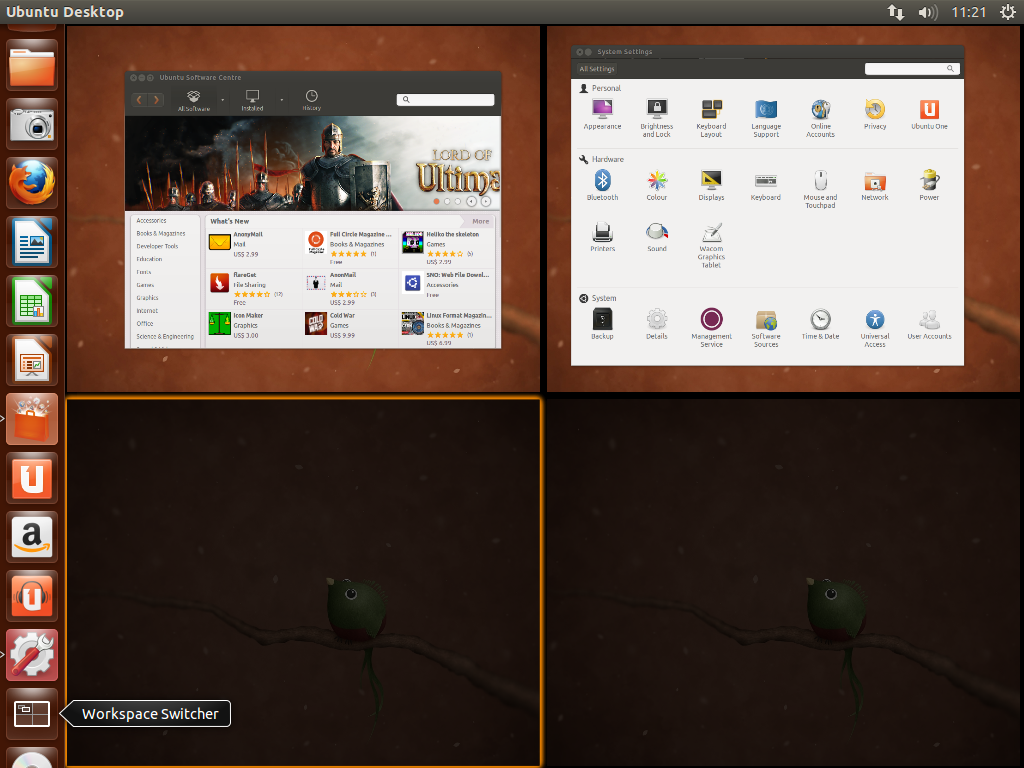This screenshot has height=768, width=1024.
Task: Select Developer Tools category
Action: pyautogui.click(x=157, y=246)
